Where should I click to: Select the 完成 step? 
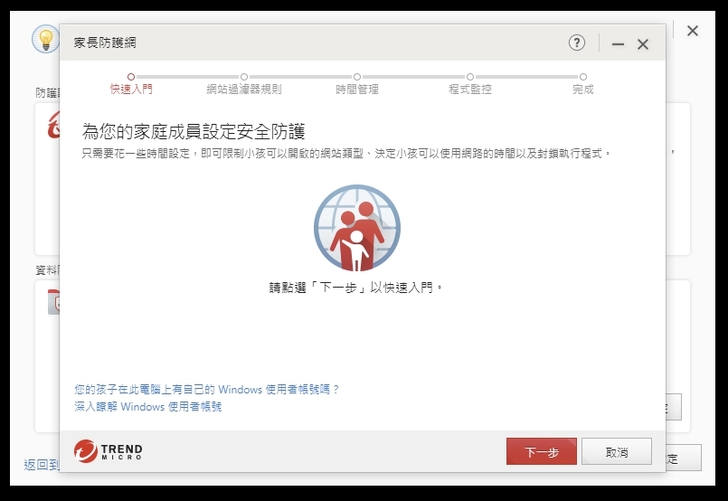click(583, 84)
